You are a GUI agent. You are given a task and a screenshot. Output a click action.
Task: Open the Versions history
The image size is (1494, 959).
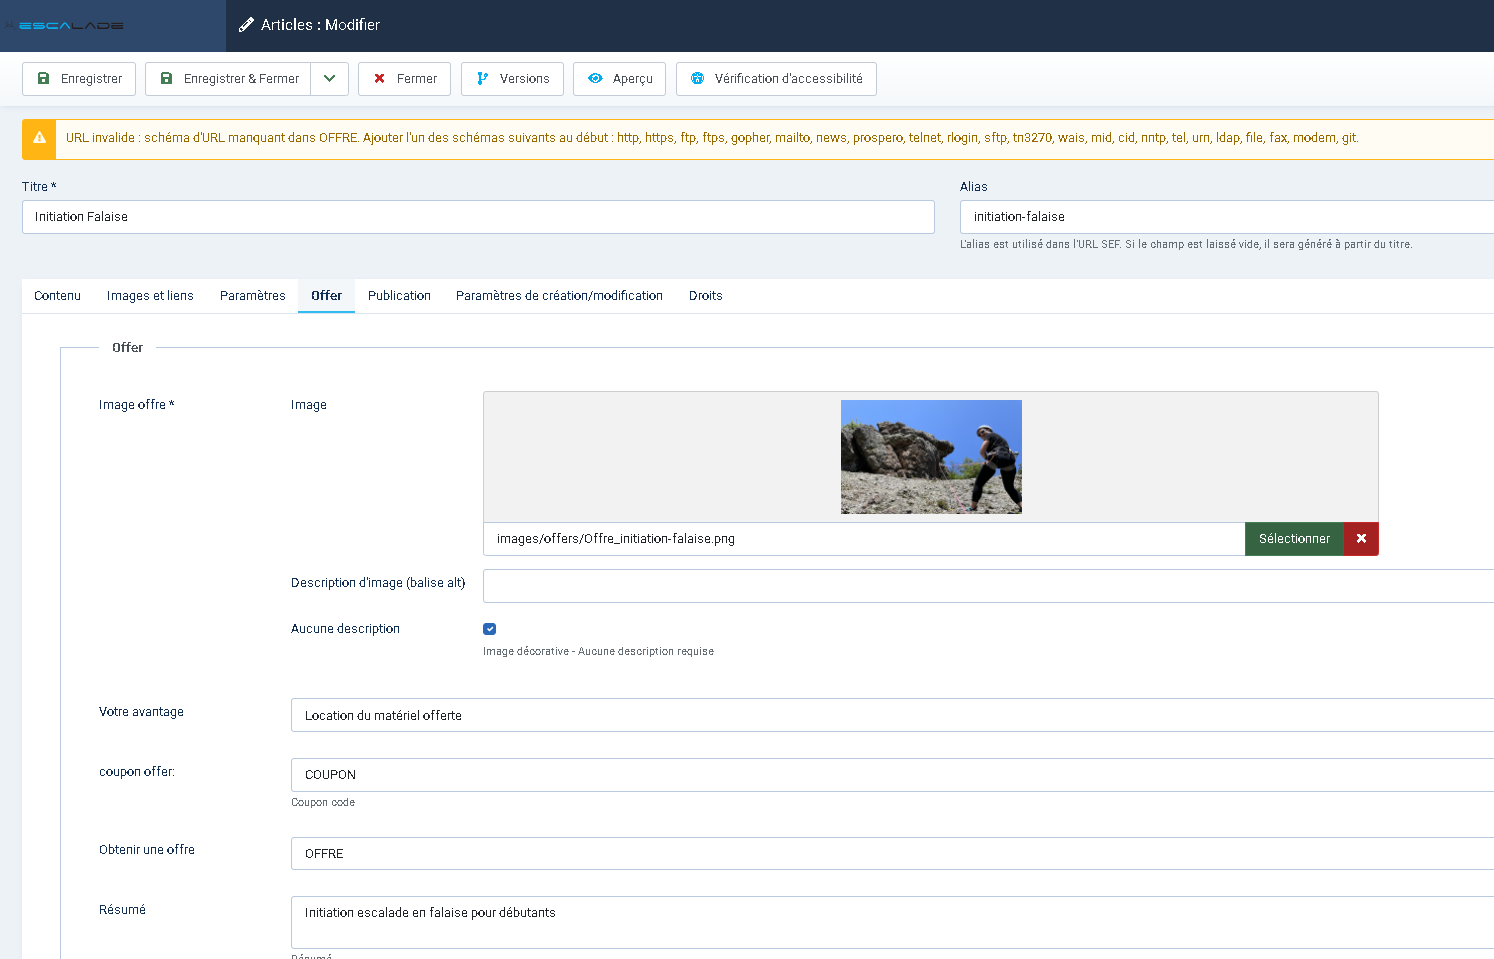click(512, 79)
